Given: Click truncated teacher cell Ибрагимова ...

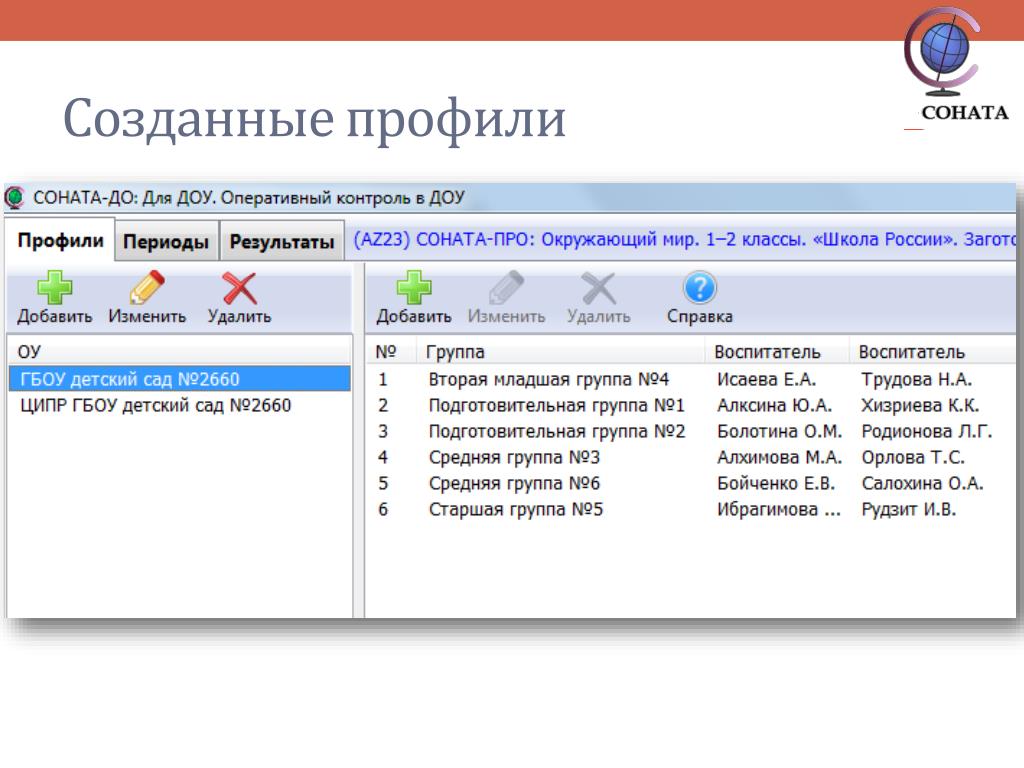Looking at the screenshot, I should [778, 509].
